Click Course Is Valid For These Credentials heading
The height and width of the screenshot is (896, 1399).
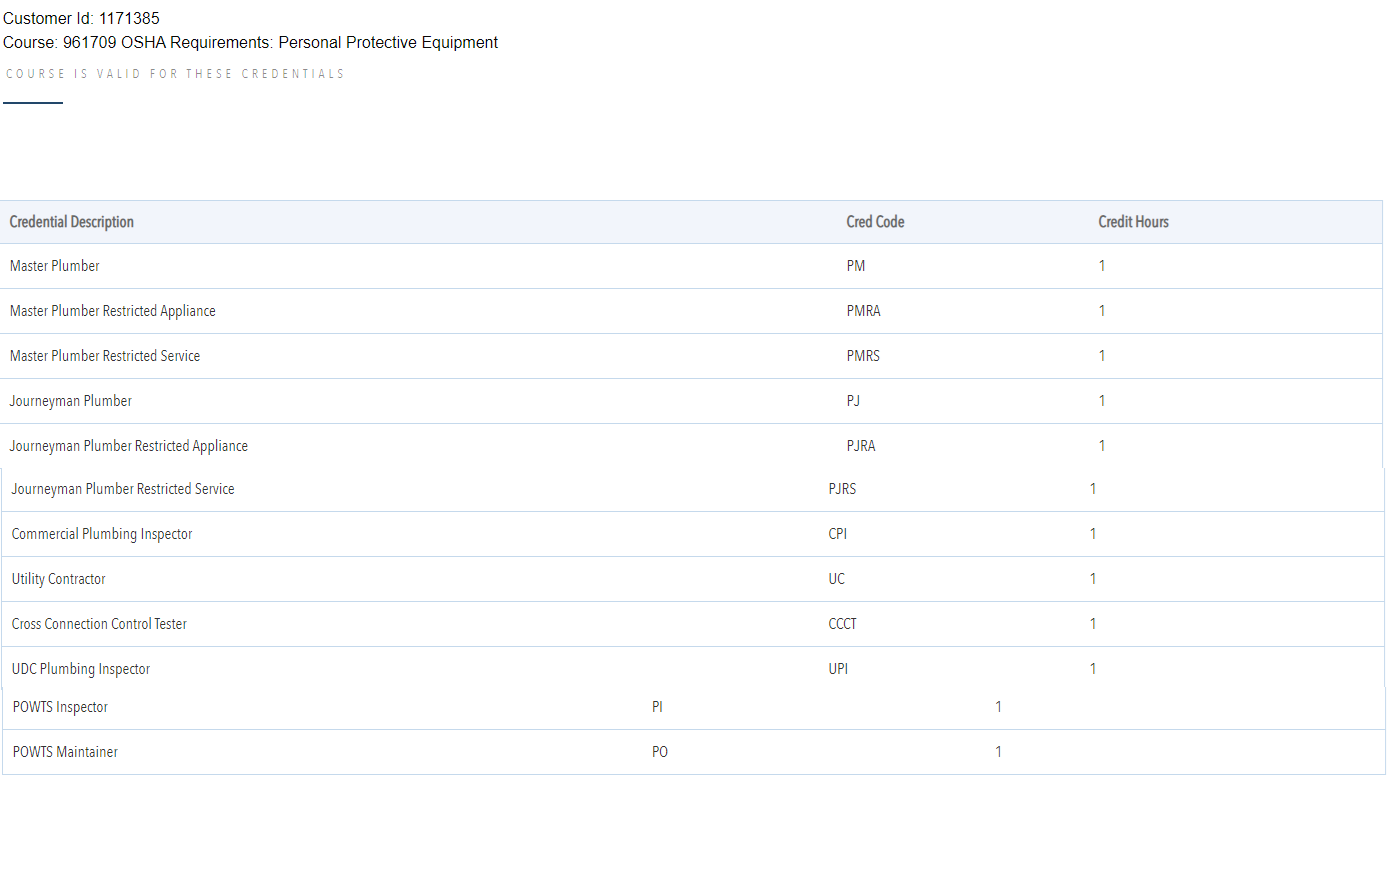click(175, 74)
